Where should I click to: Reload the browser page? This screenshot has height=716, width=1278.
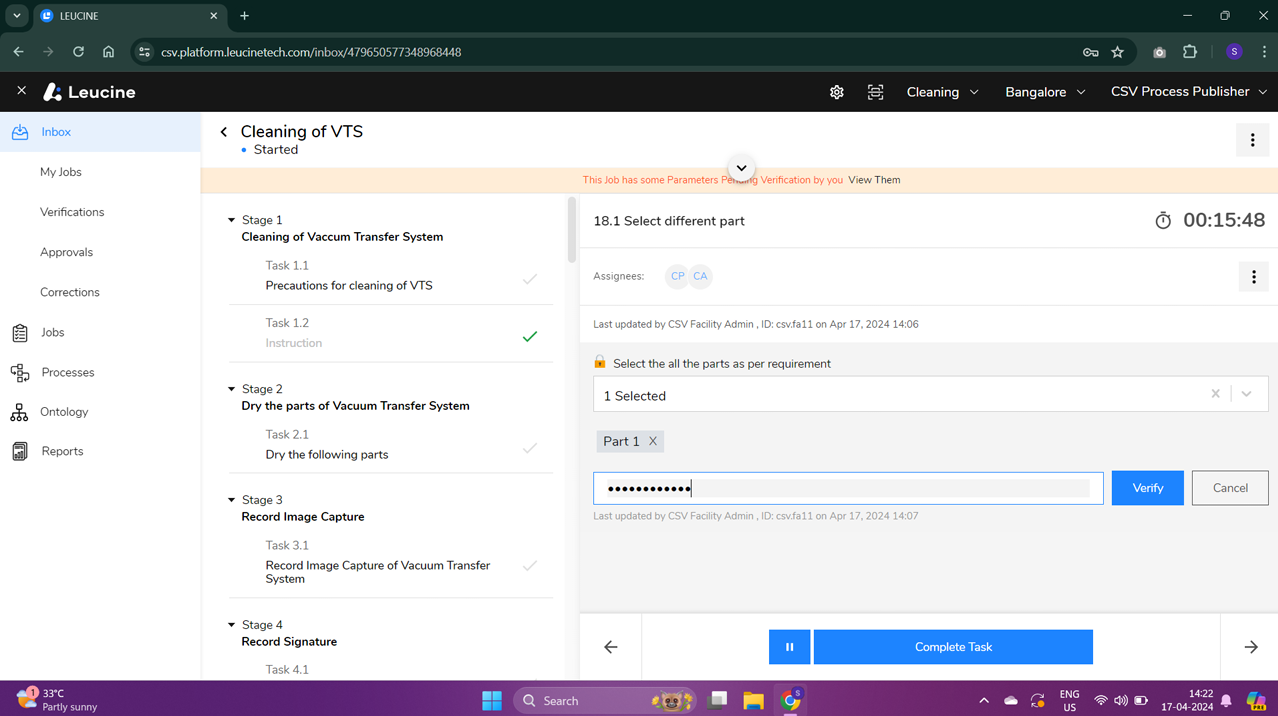pos(78,52)
